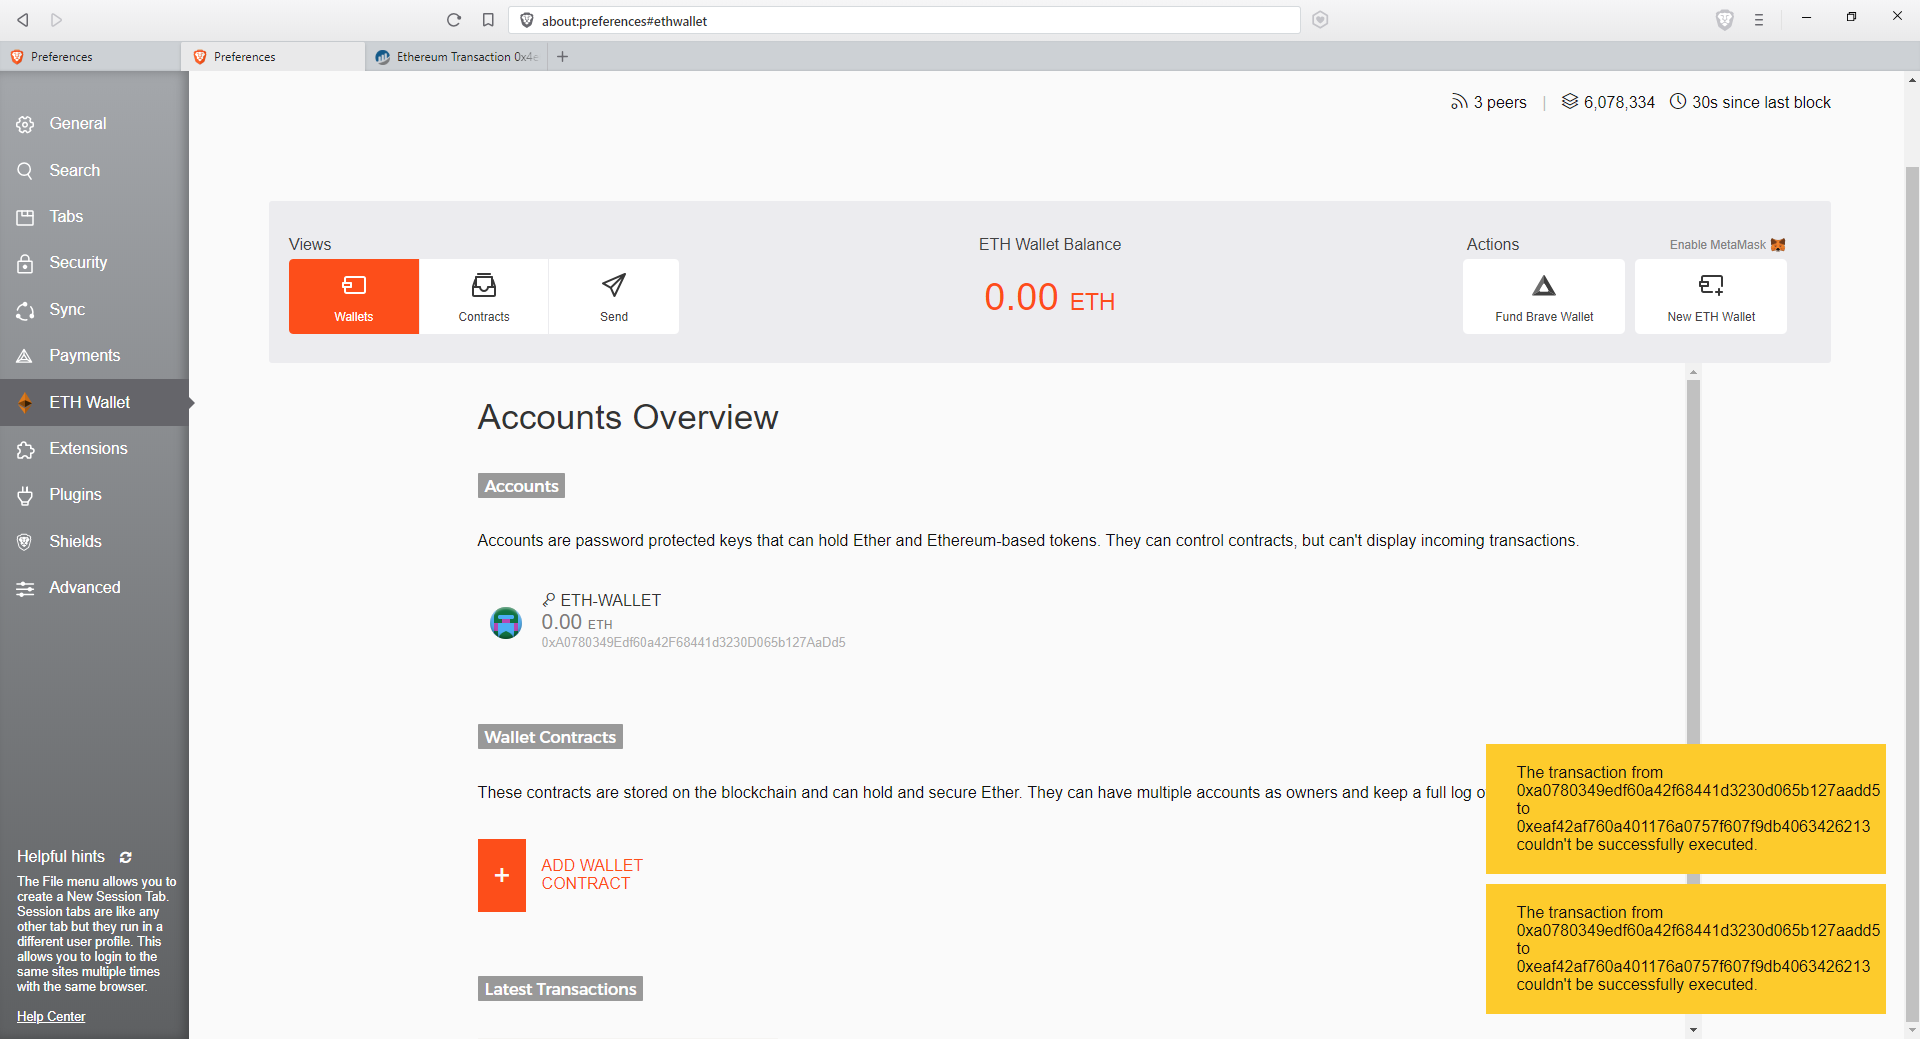The height and width of the screenshot is (1039, 1923).
Task: Click the time since last block indicator
Action: pos(1750,102)
